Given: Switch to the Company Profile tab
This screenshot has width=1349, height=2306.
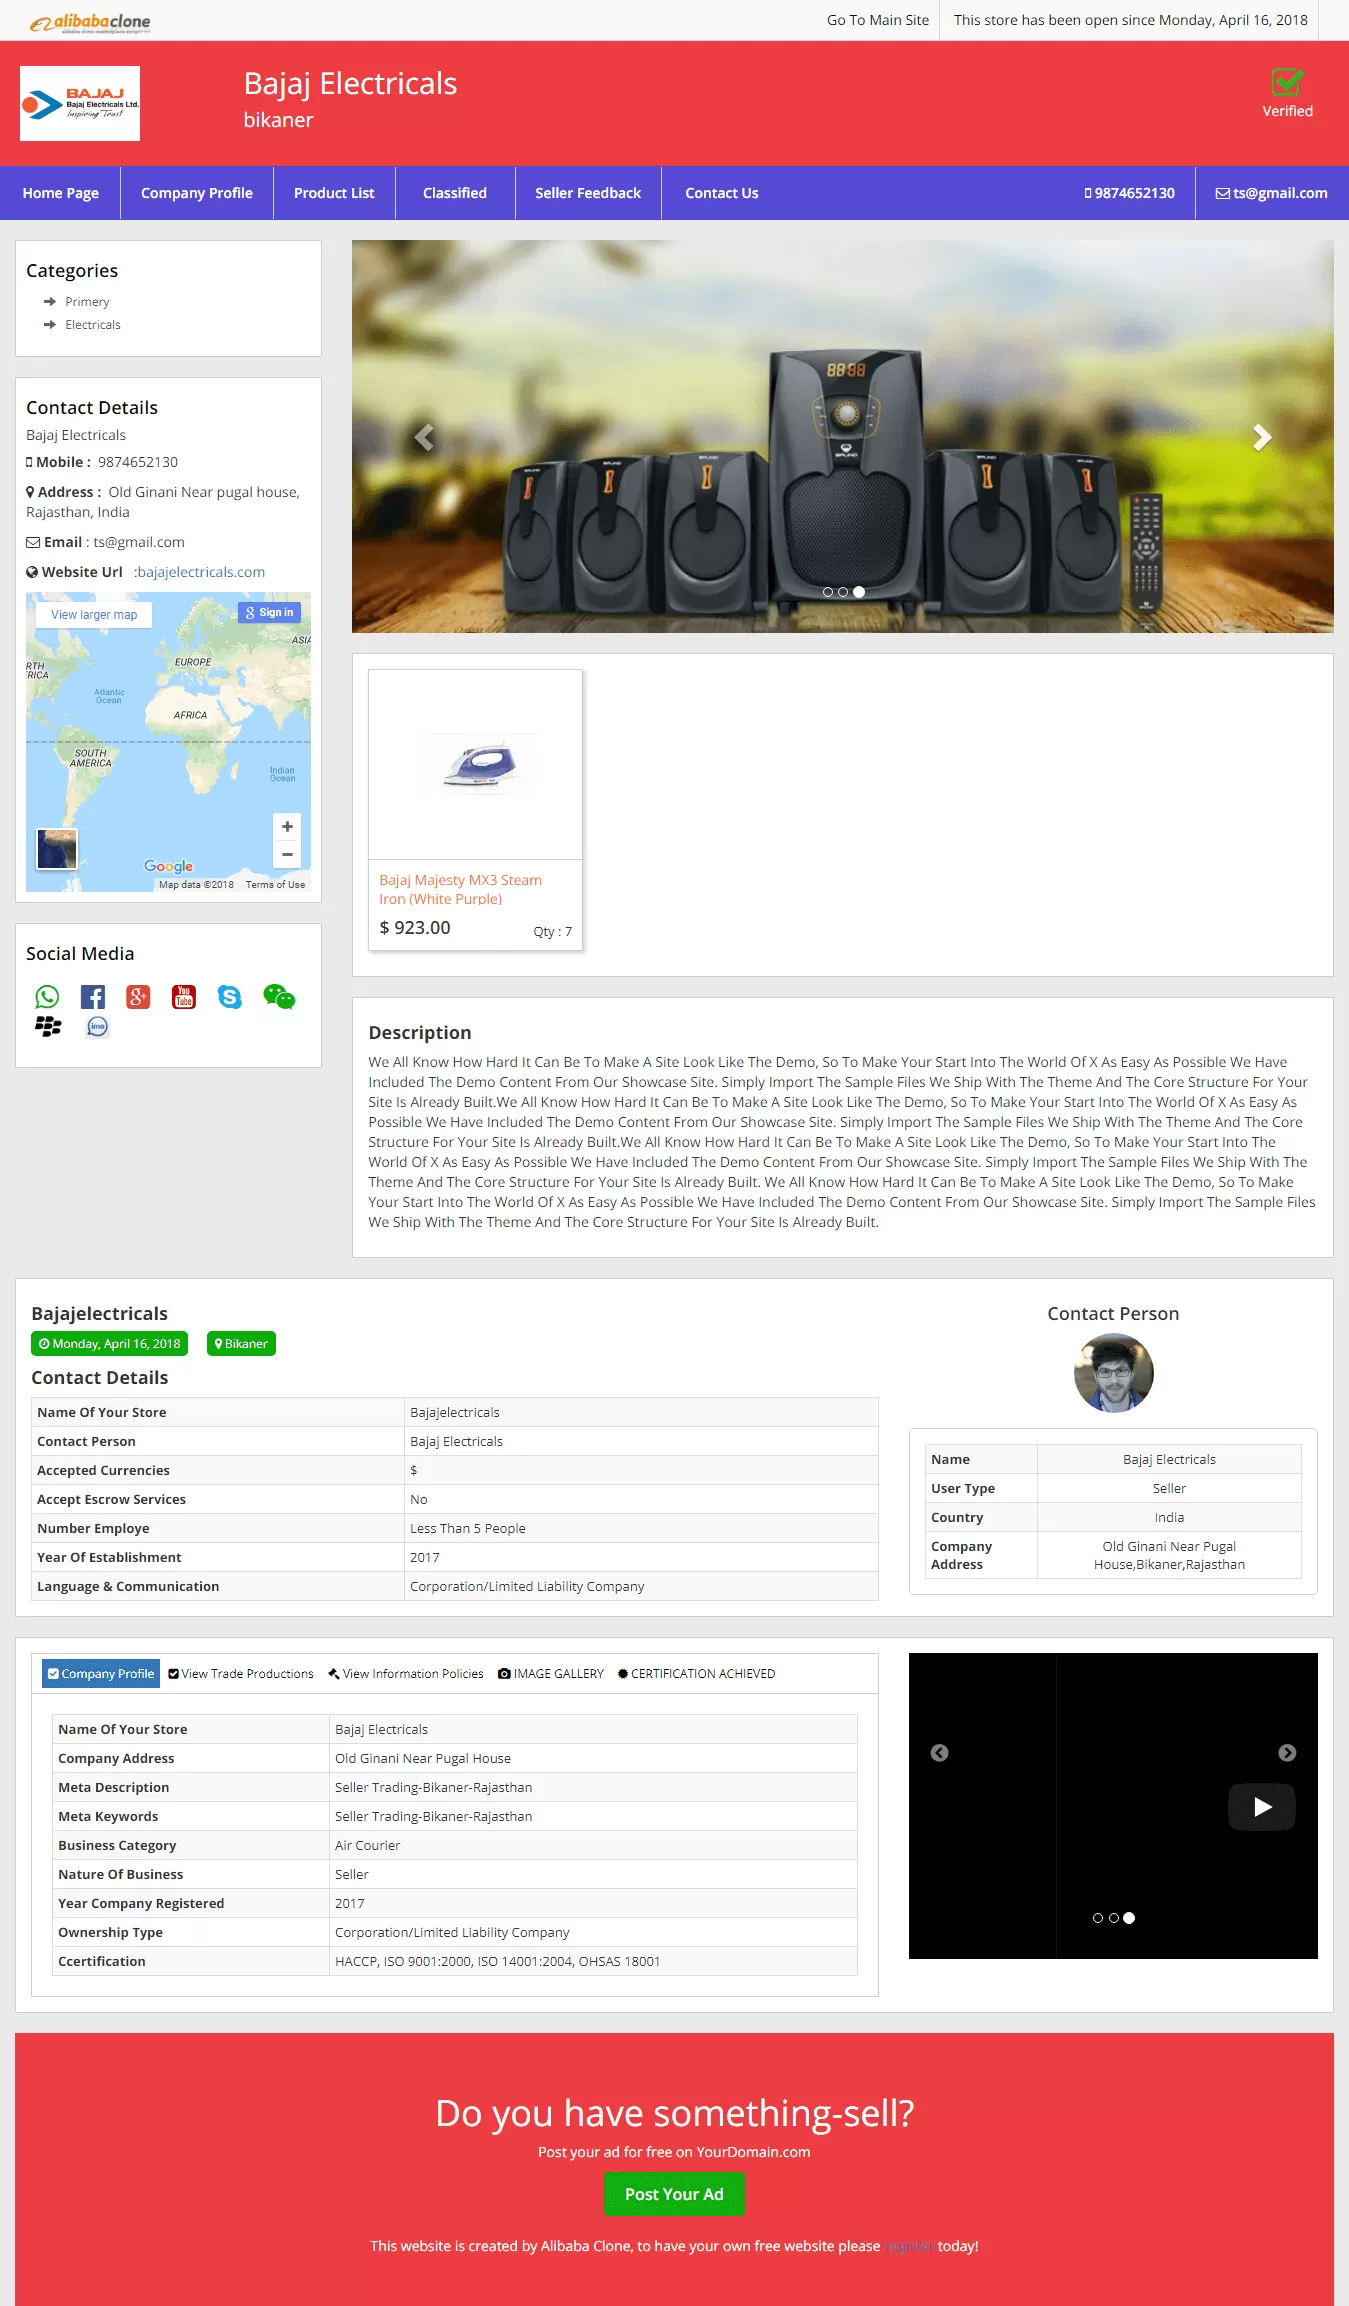Looking at the screenshot, I should pyautogui.click(x=101, y=1673).
